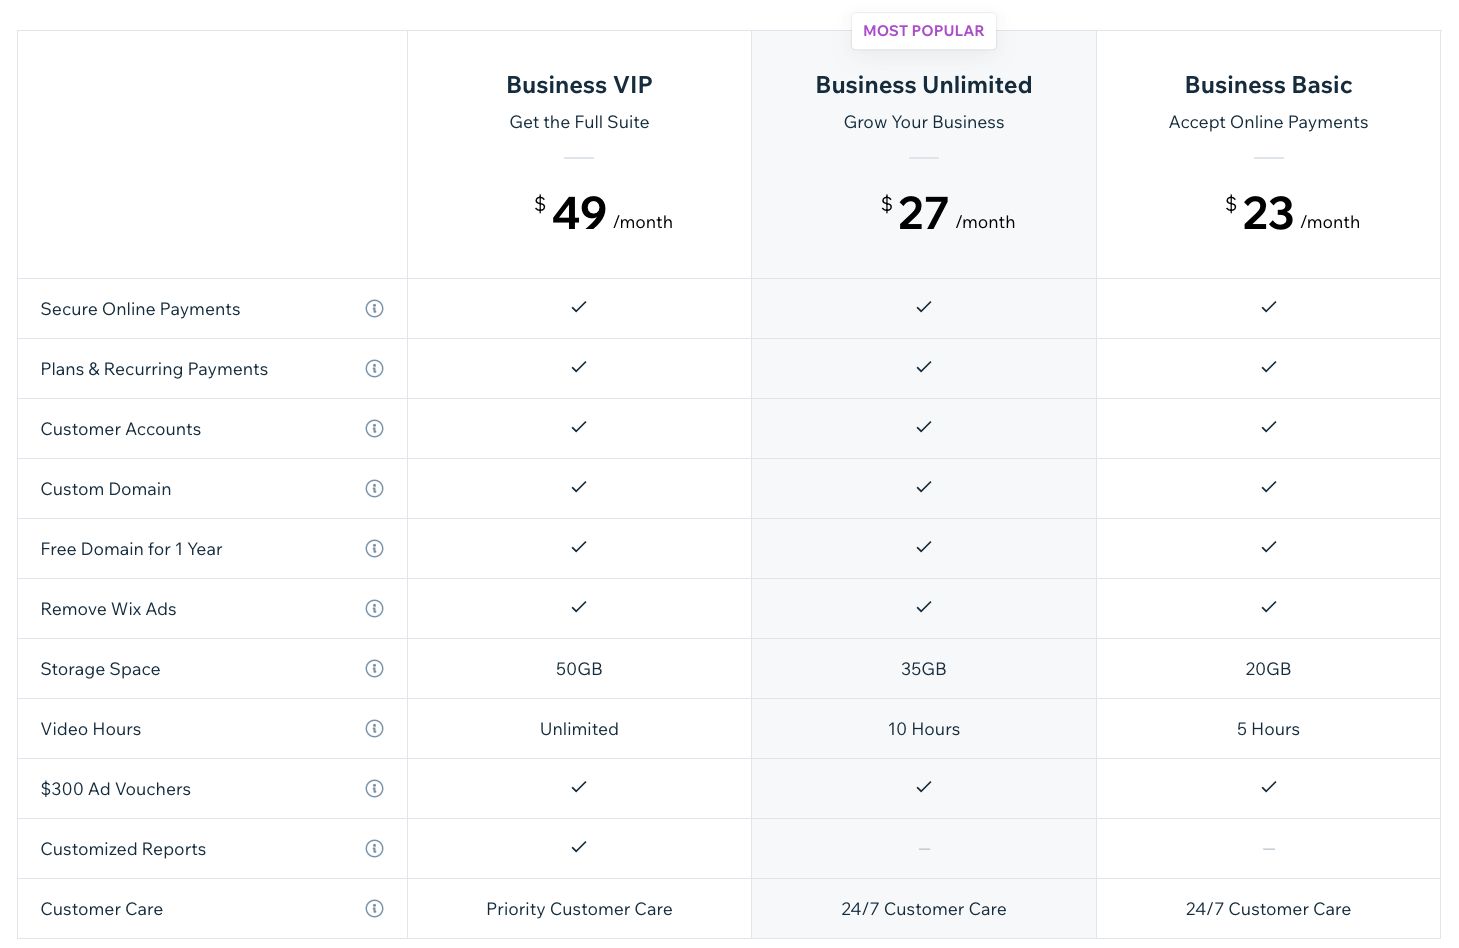This screenshot has width=1459, height=948.
Task: Open the Secure Online Payments info tooltip
Action: click(375, 308)
